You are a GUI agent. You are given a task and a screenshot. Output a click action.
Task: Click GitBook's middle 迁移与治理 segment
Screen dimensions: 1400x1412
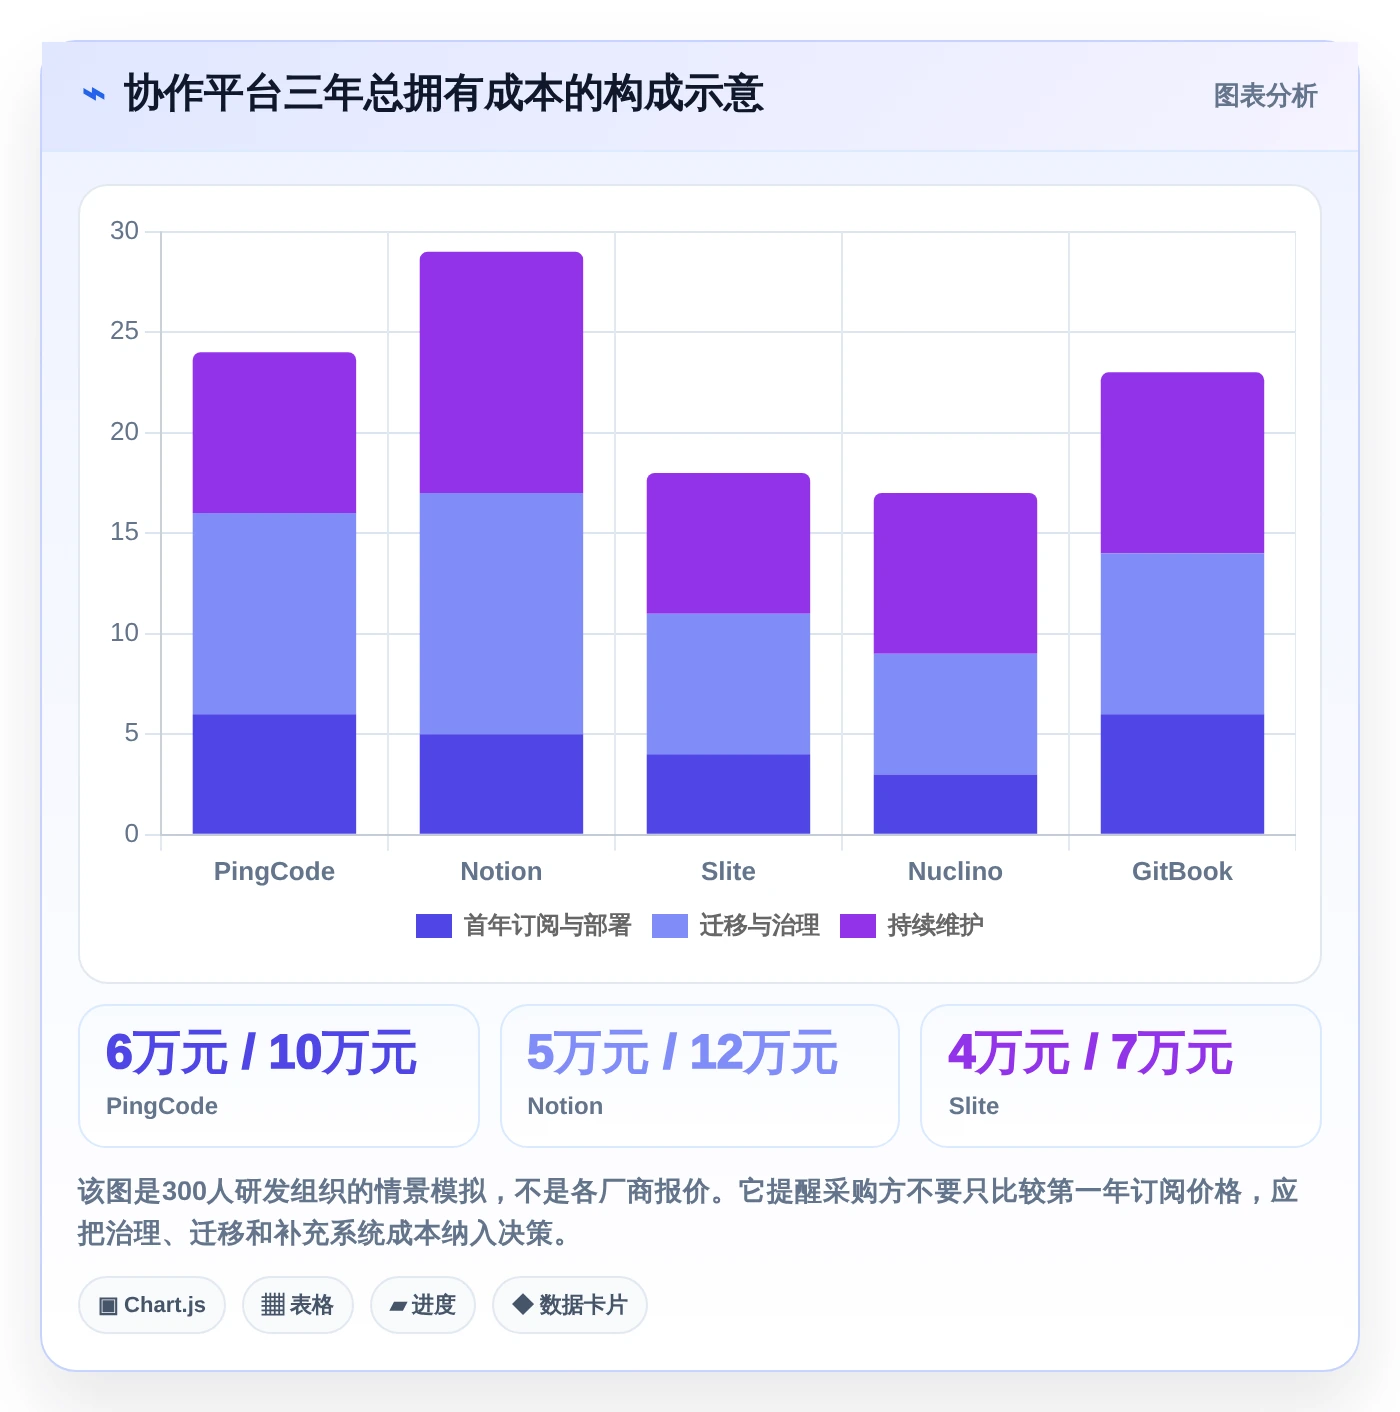[1182, 634]
